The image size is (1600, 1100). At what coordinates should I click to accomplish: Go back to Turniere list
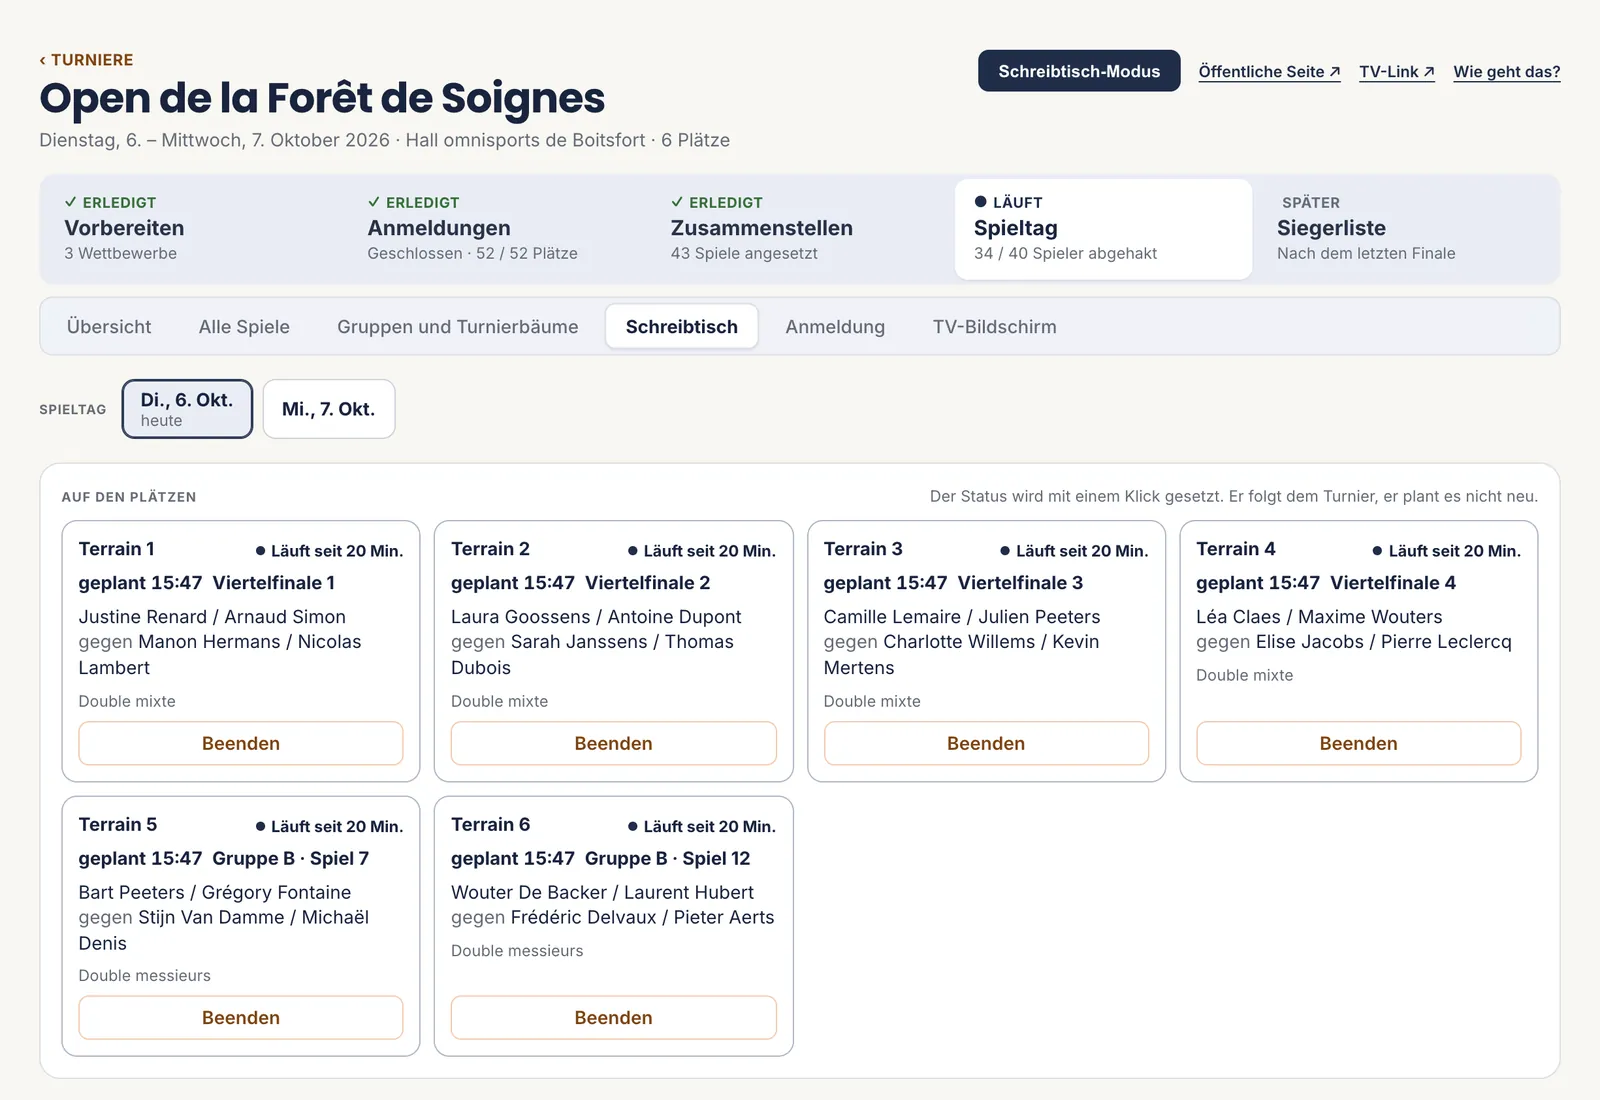[x=86, y=60]
